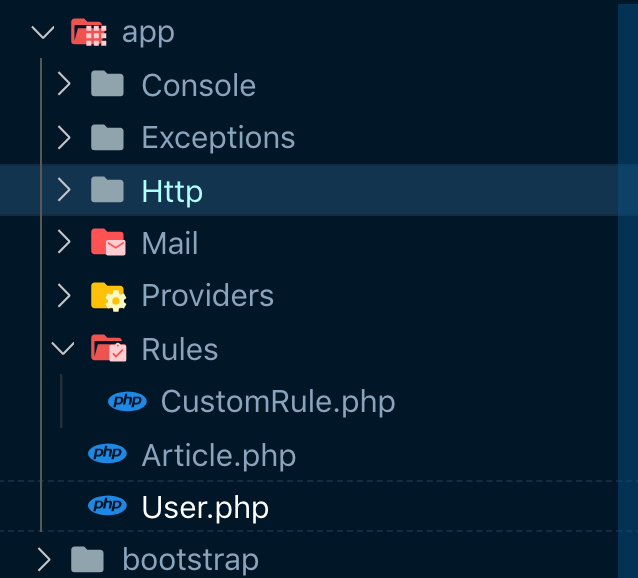
Task: Expand the Http folder chevron
Action: (64, 190)
